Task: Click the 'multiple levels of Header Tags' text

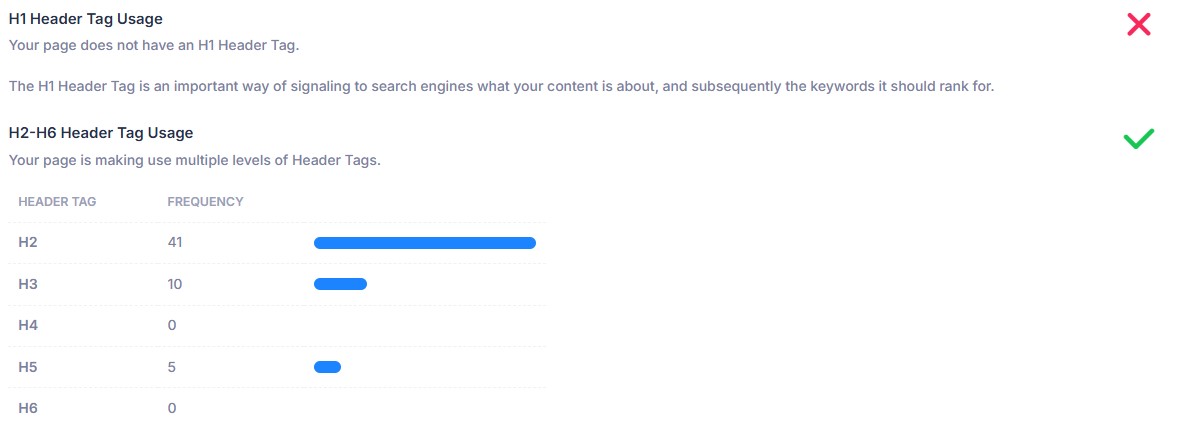Action: tap(194, 159)
